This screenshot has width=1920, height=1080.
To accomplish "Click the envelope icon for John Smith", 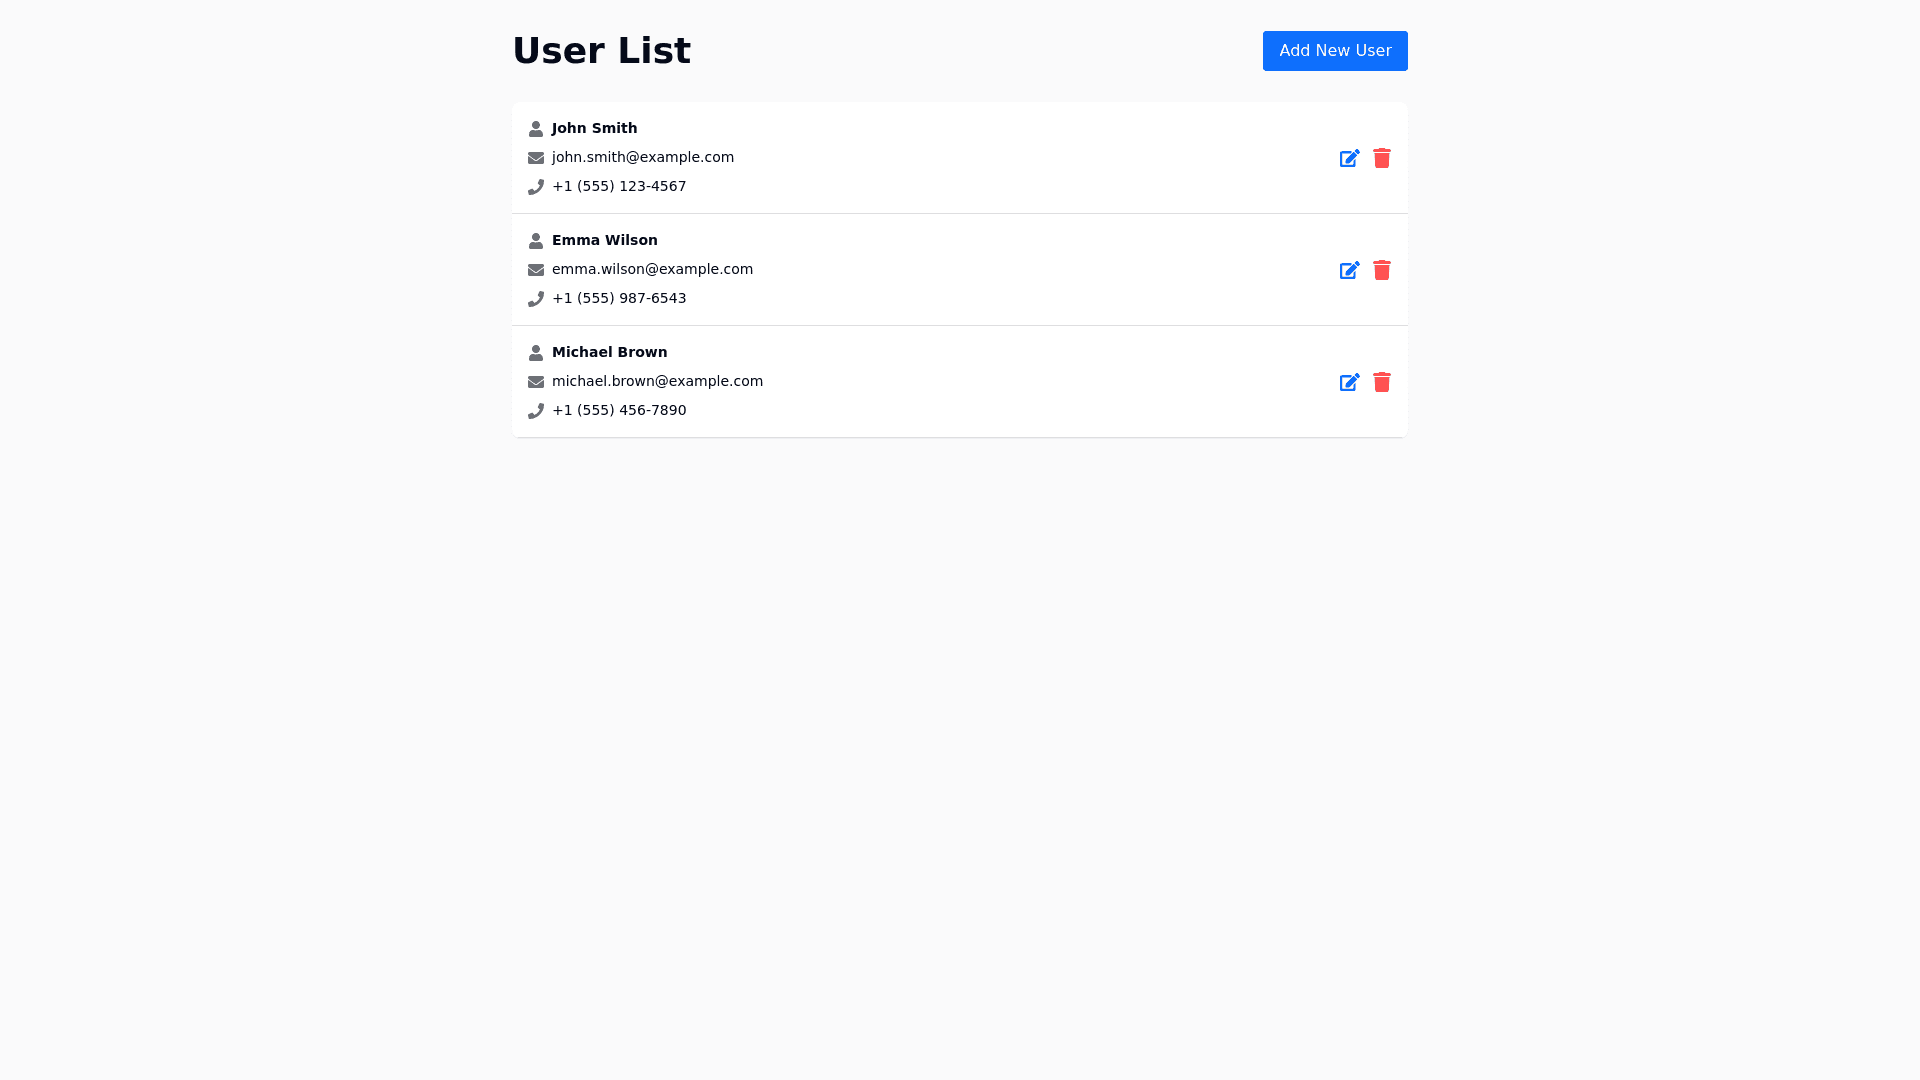I will 536,158.
